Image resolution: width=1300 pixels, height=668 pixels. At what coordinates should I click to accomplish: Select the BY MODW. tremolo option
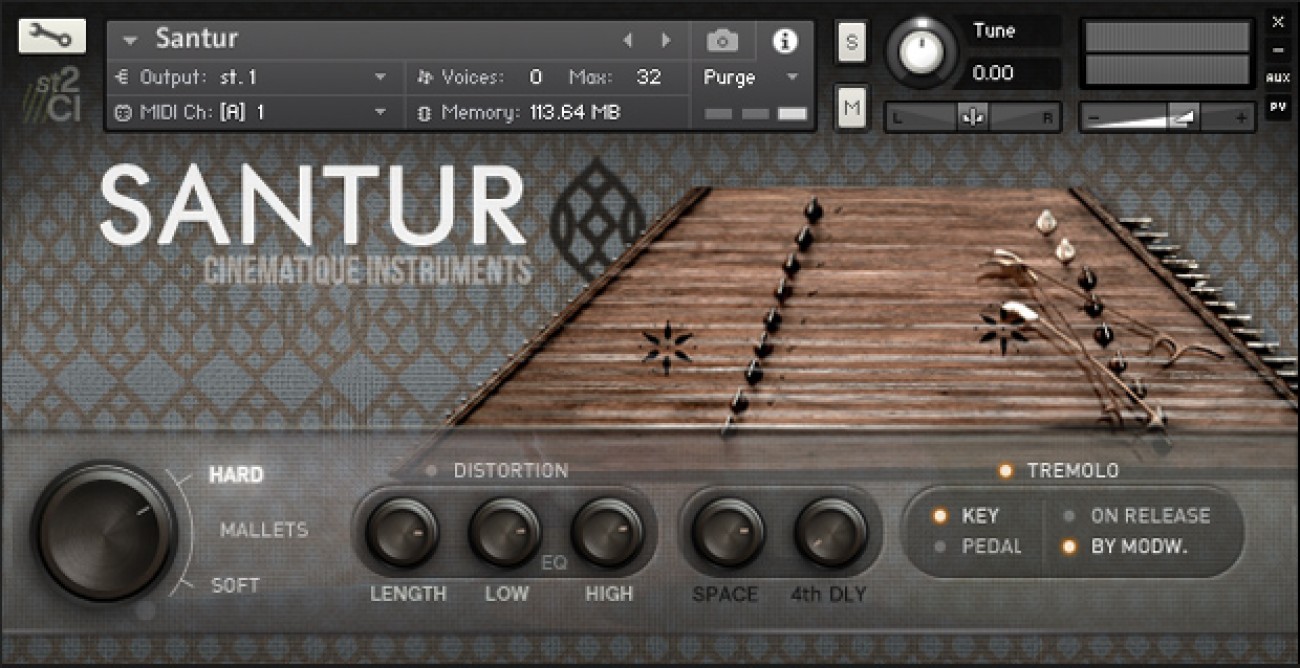pos(1069,547)
